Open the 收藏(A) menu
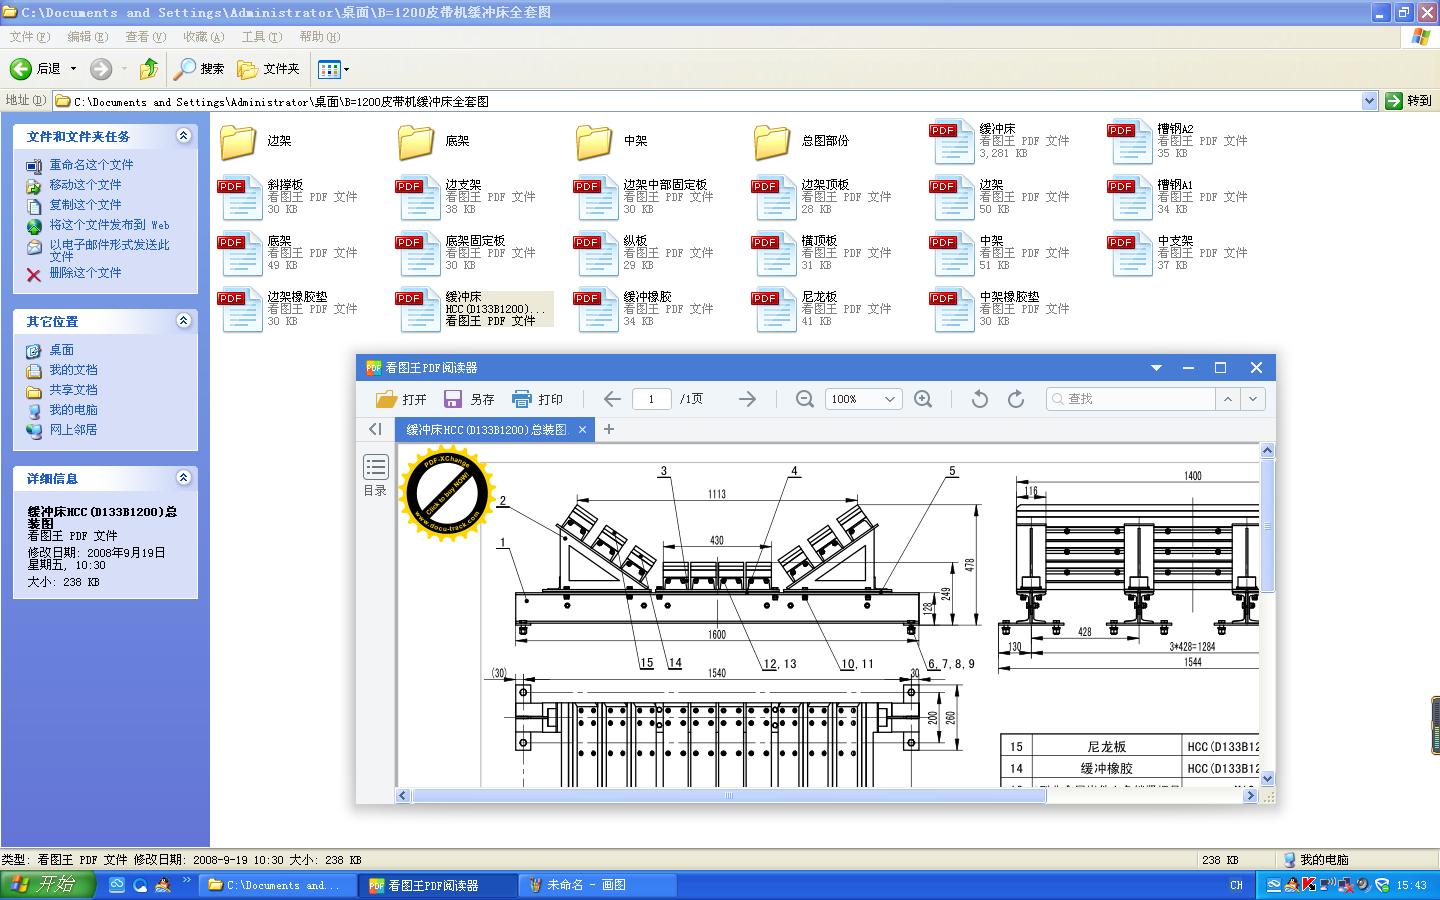Image resolution: width=1440 pixels, height=900 pixels. 203,37
